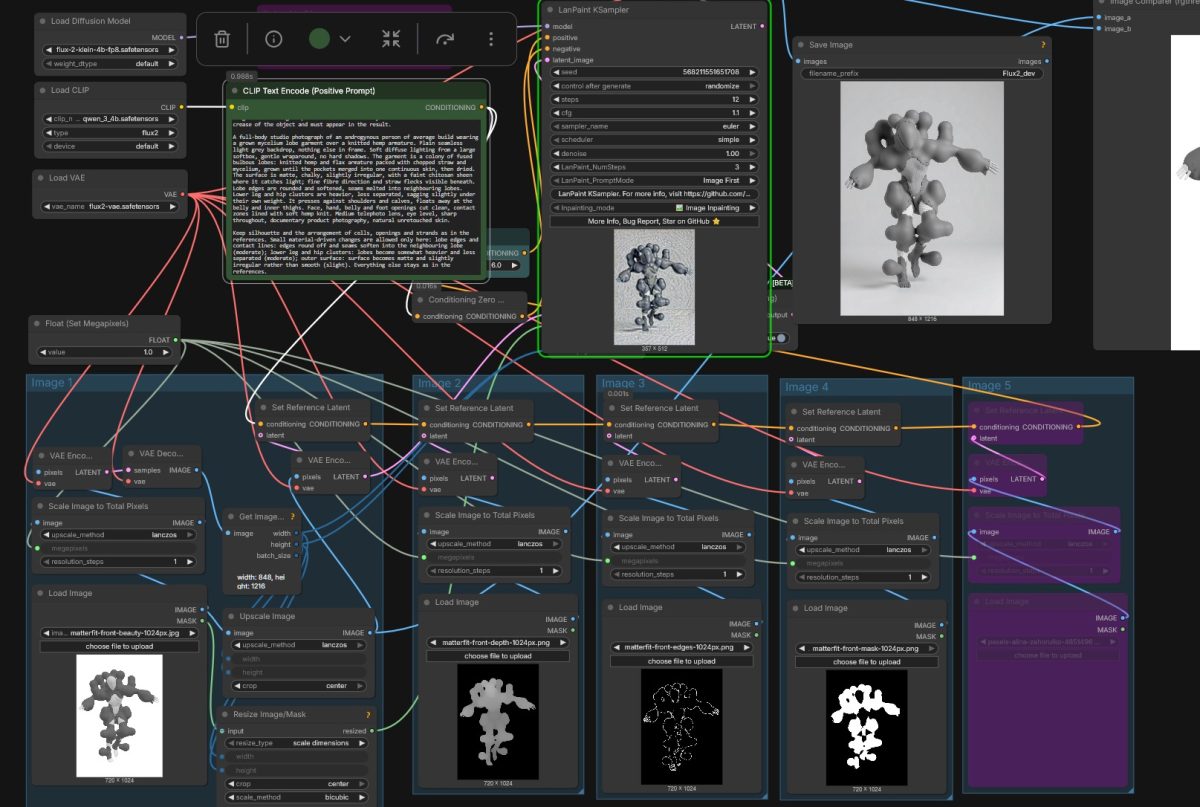Toggle collapse dot of Load VAE node
Image resolution: width=1200 pixels, height=807 pixels.
click(42, 178)
